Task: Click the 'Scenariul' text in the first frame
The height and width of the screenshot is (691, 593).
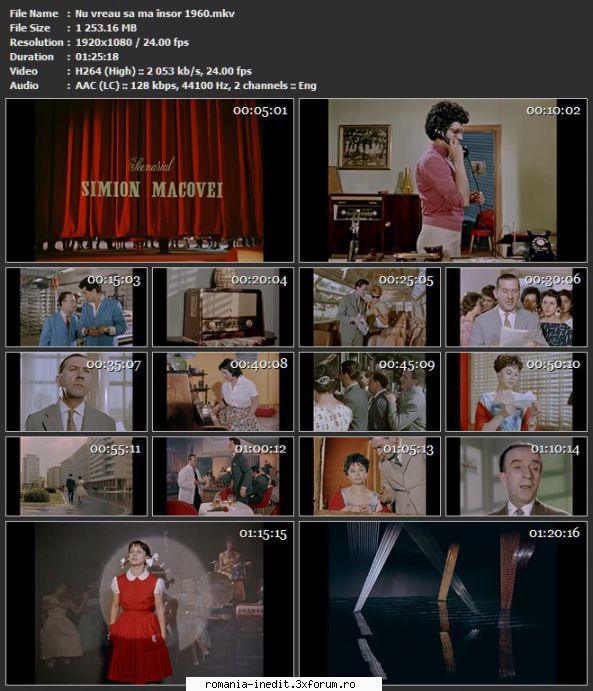Action: click(152, 165)
